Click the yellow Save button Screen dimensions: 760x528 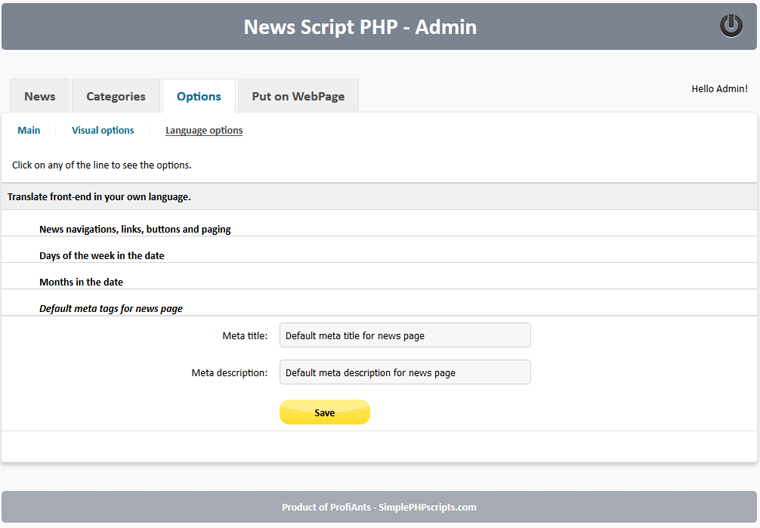coord(325,412)
